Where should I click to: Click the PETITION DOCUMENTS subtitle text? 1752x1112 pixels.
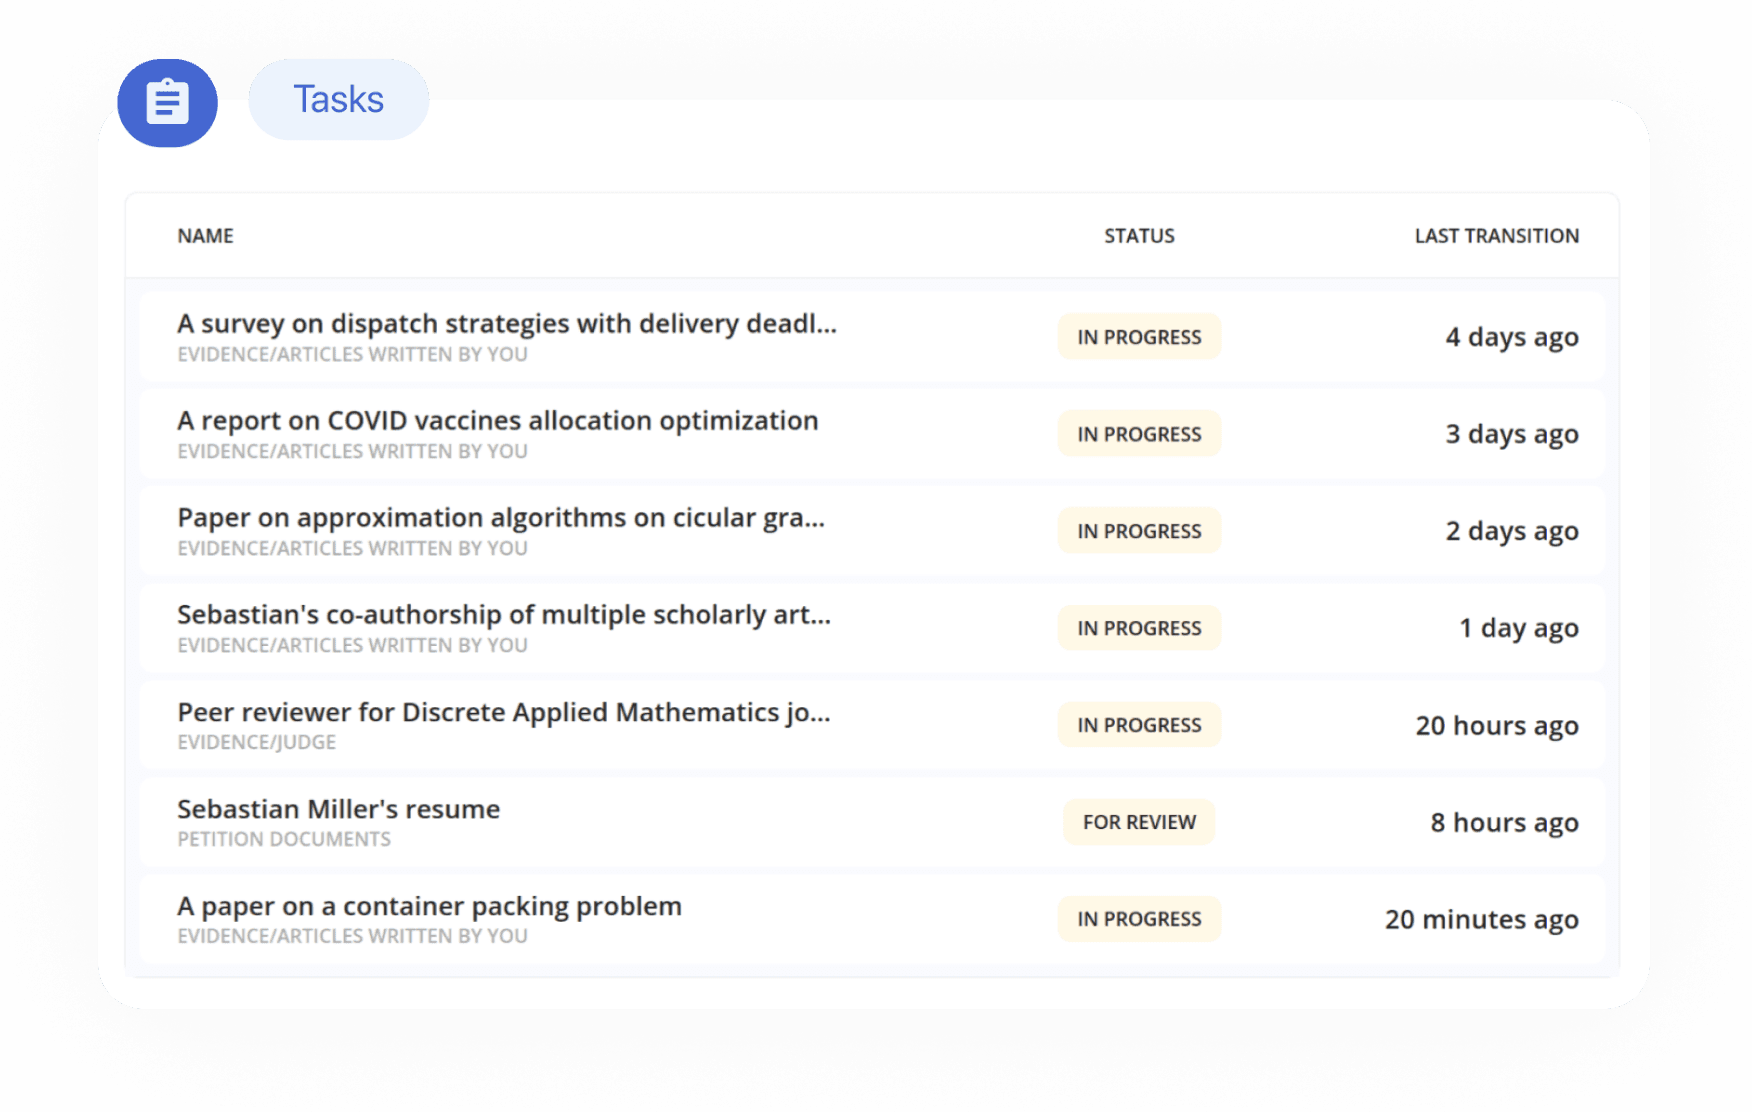tap(284, 839)
